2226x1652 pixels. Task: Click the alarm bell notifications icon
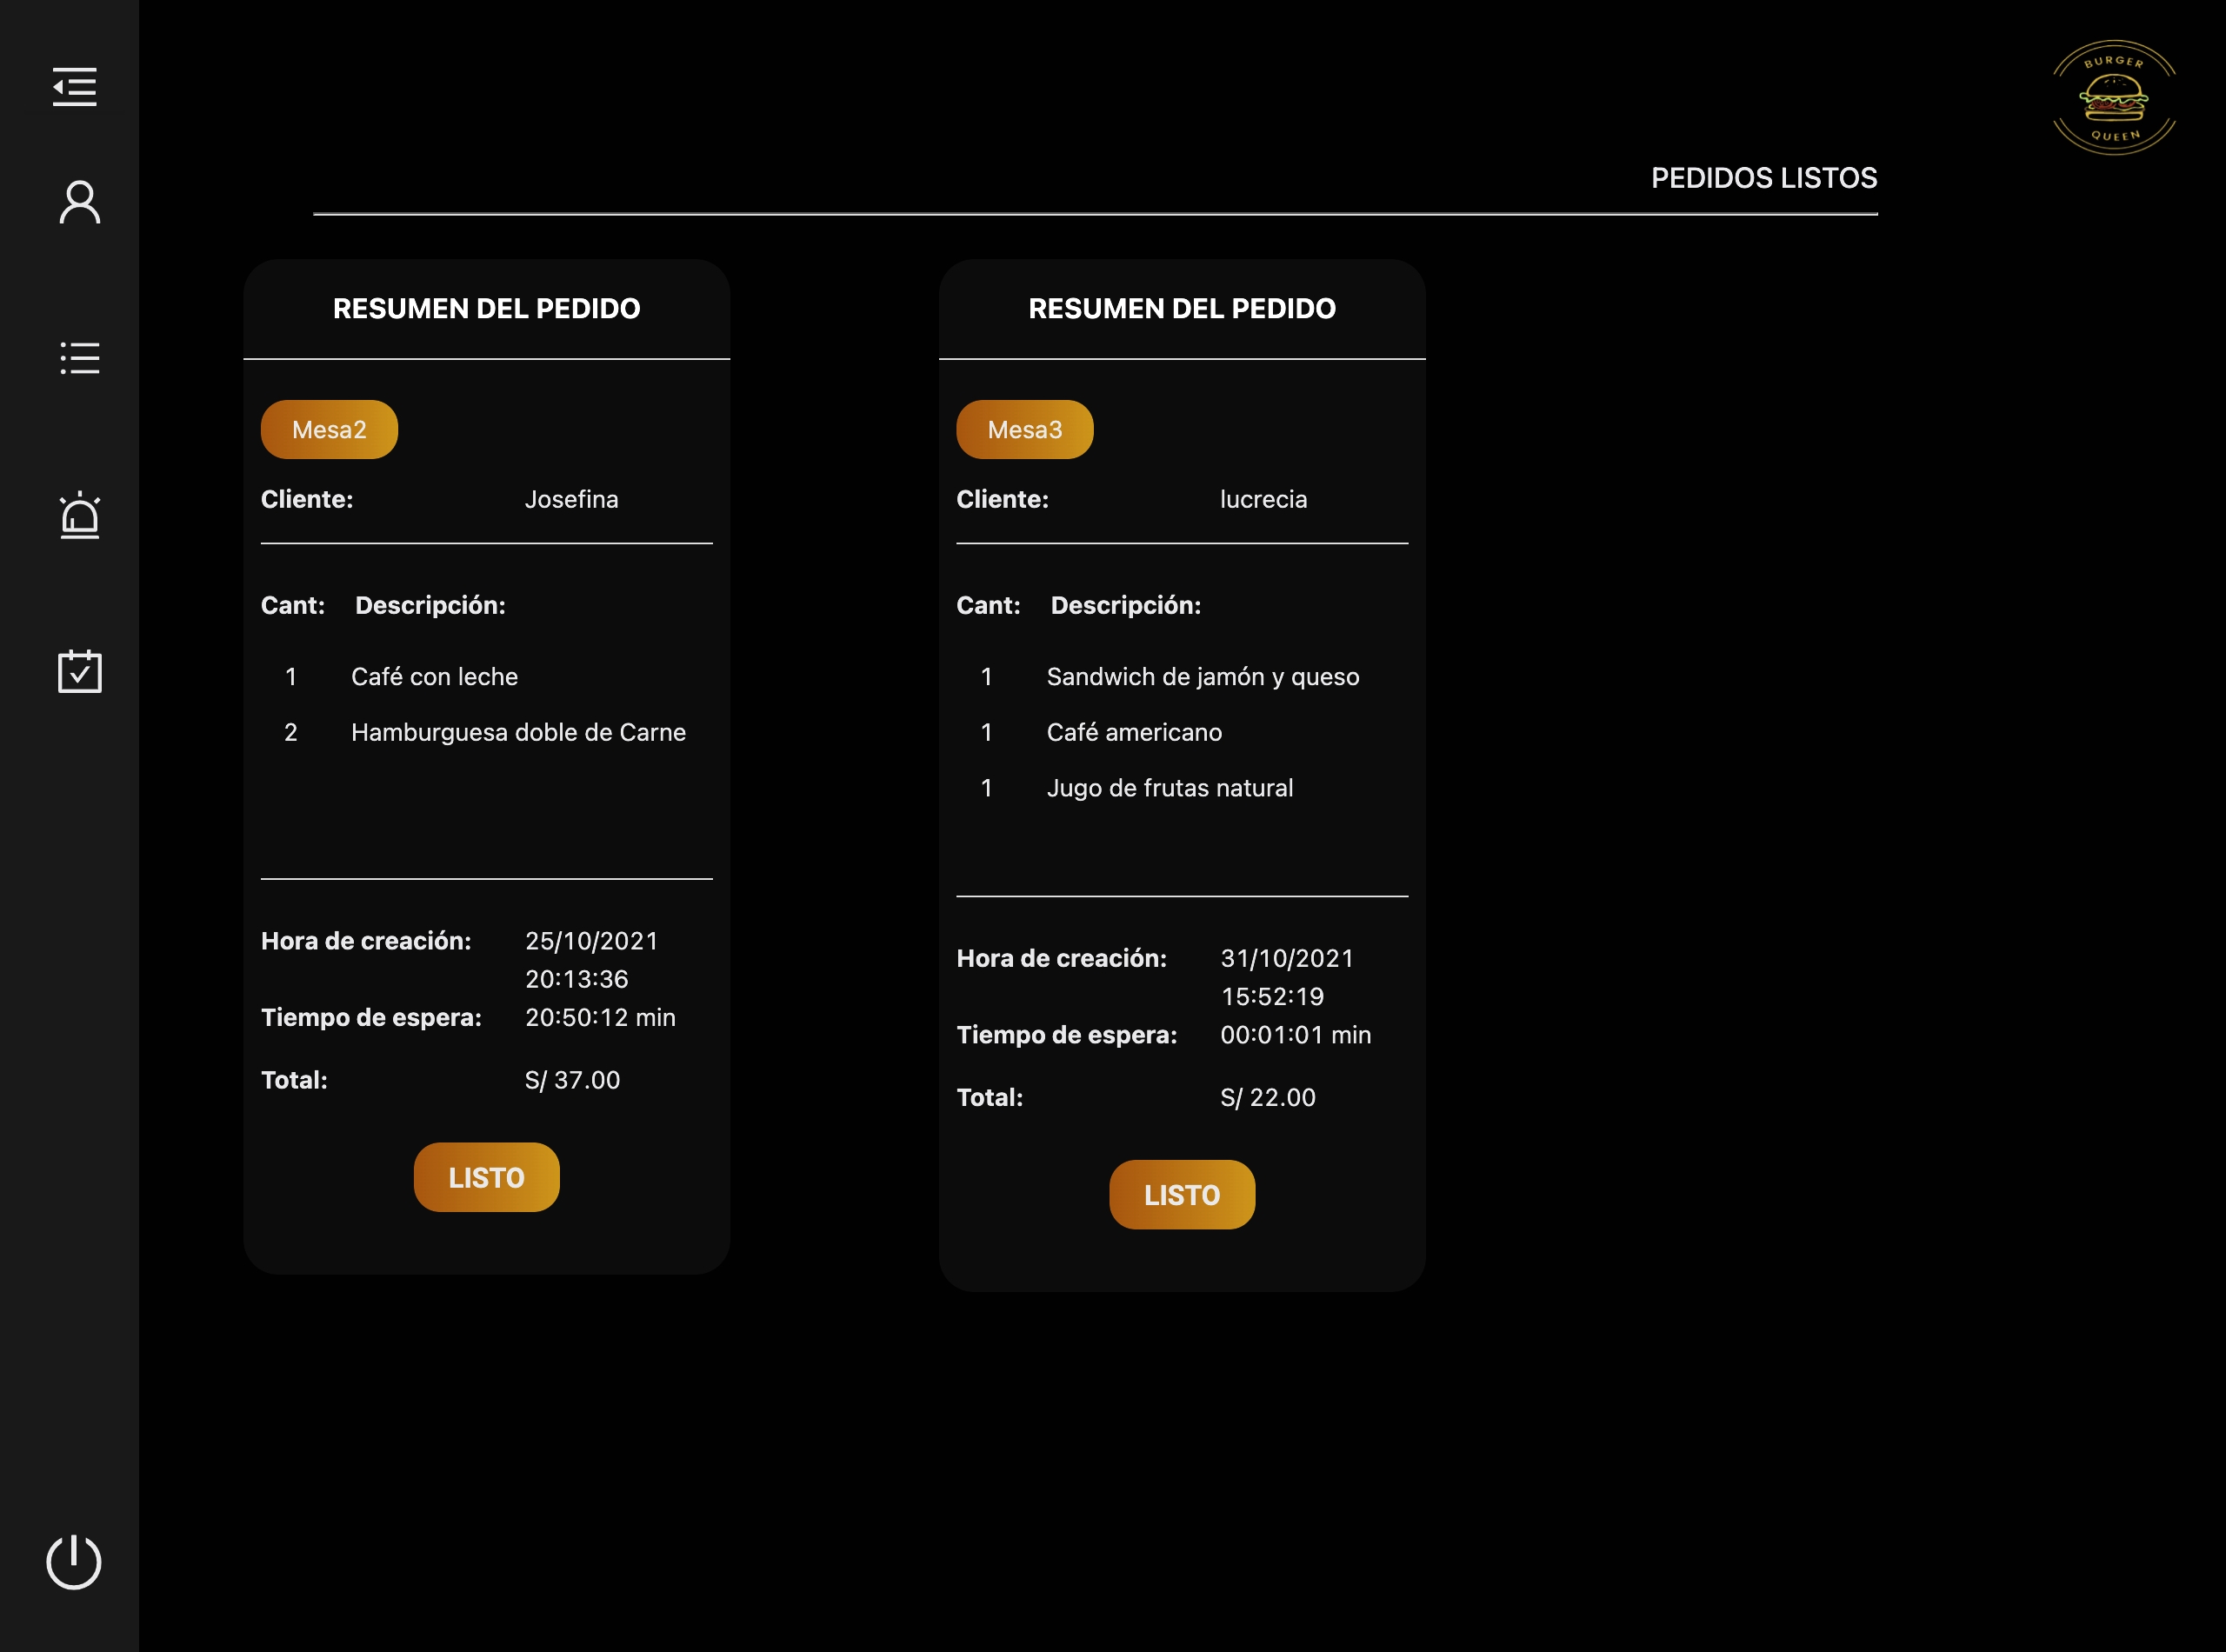point(79,515)
